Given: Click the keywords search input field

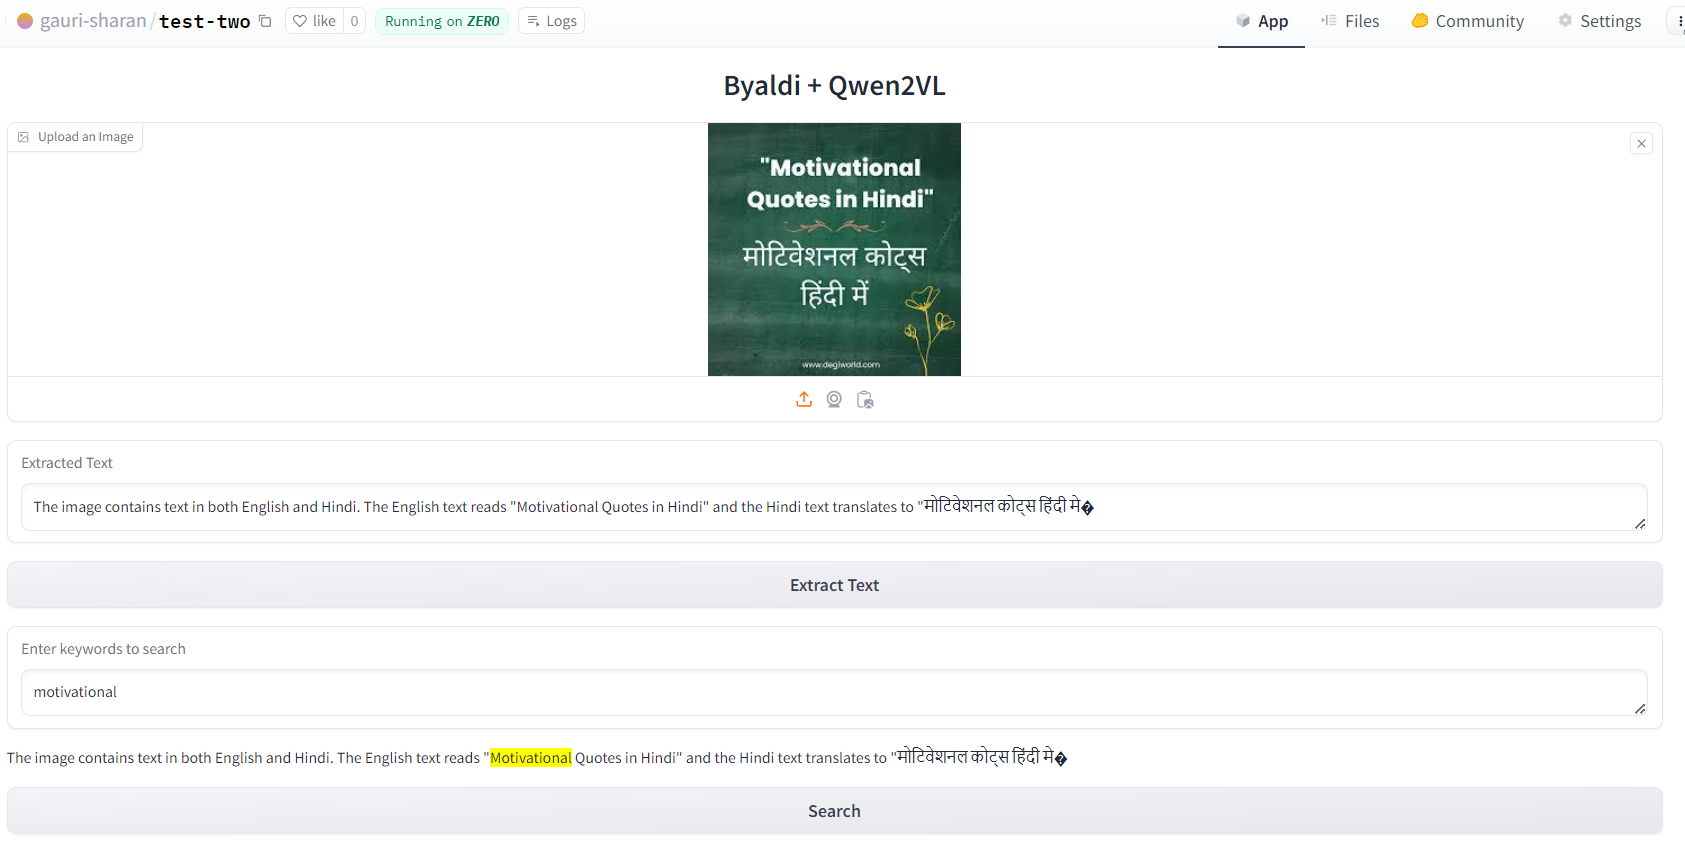Looking at the screenshot, I should coord(833,692).
